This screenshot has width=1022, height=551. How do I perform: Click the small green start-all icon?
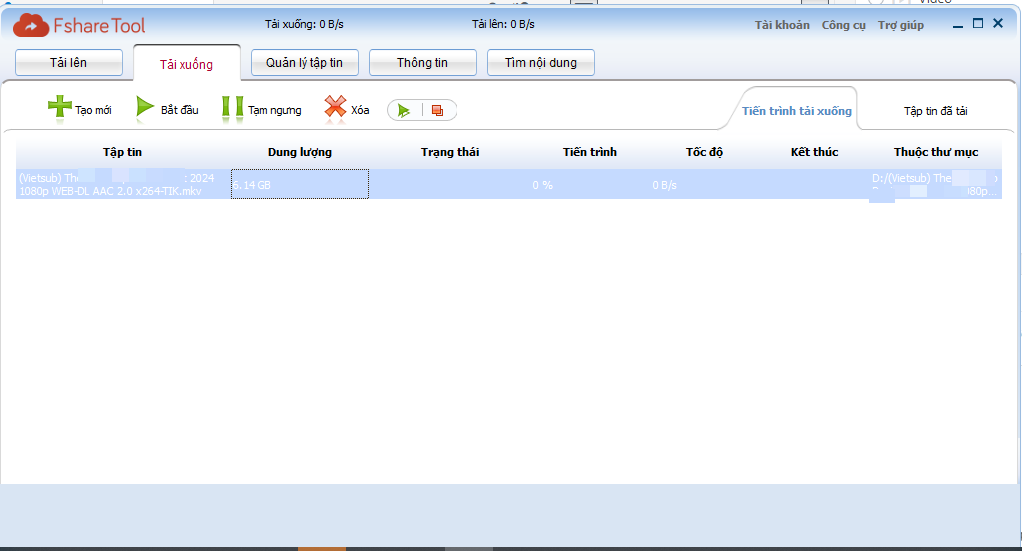pyautogui.click(x=404, y=110)
